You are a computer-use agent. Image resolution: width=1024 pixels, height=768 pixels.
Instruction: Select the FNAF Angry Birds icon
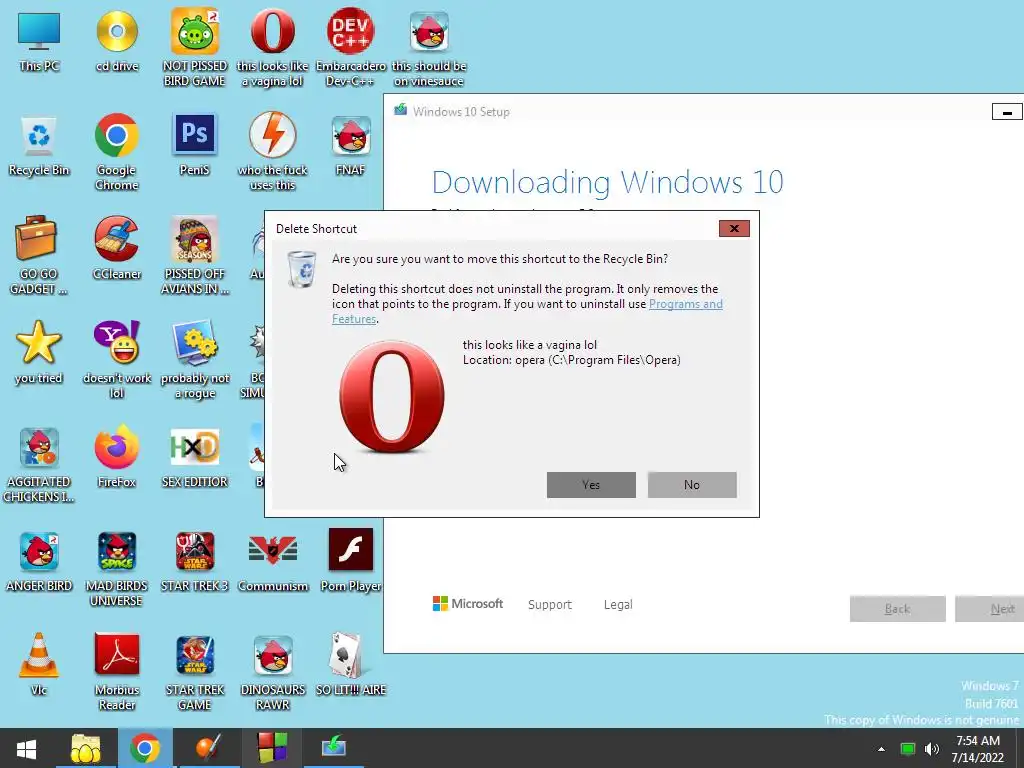(351, 145)
